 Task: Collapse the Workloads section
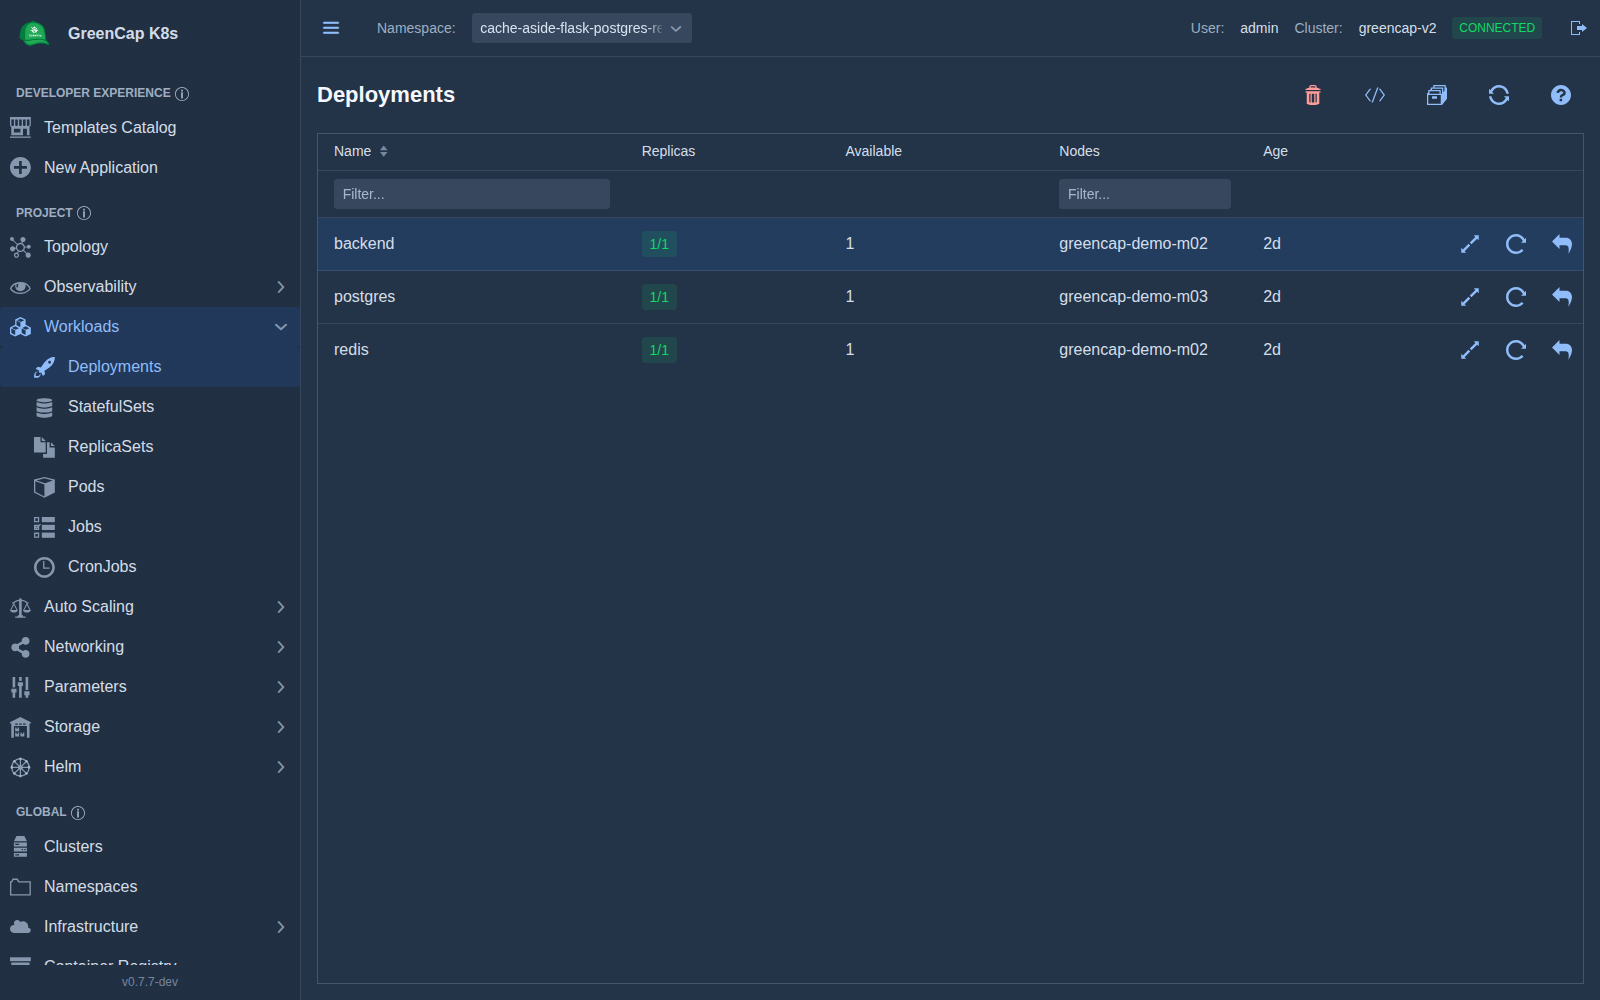tap(150, 326)
